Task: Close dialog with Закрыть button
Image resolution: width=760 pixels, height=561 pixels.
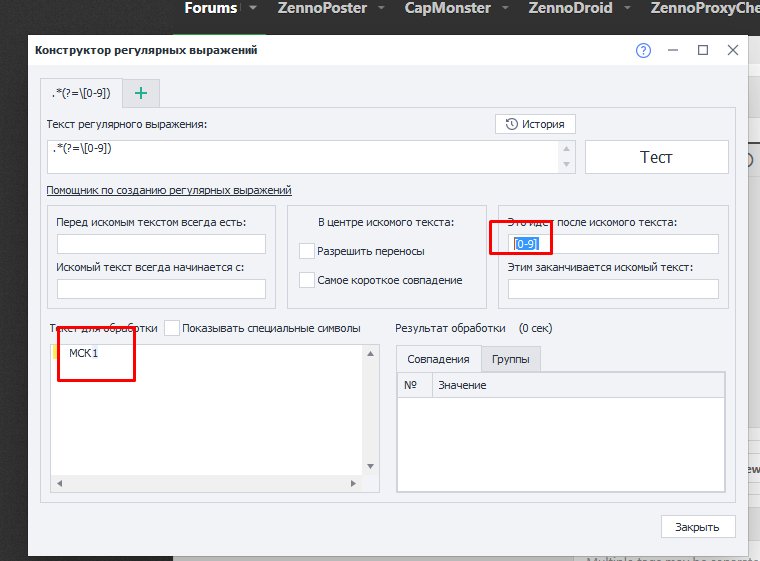Action: click(697, 527)
